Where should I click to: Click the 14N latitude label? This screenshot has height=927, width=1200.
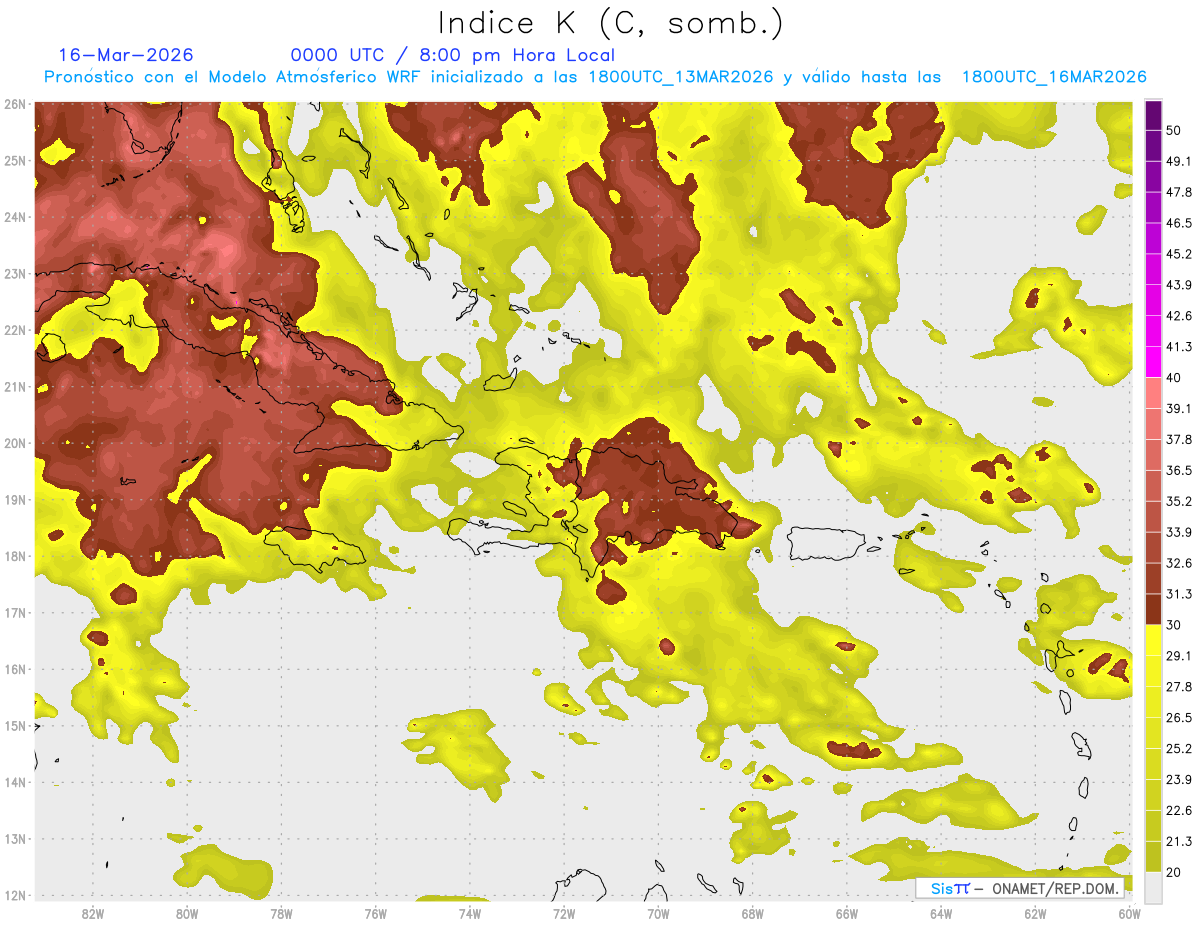pos(14,782)
